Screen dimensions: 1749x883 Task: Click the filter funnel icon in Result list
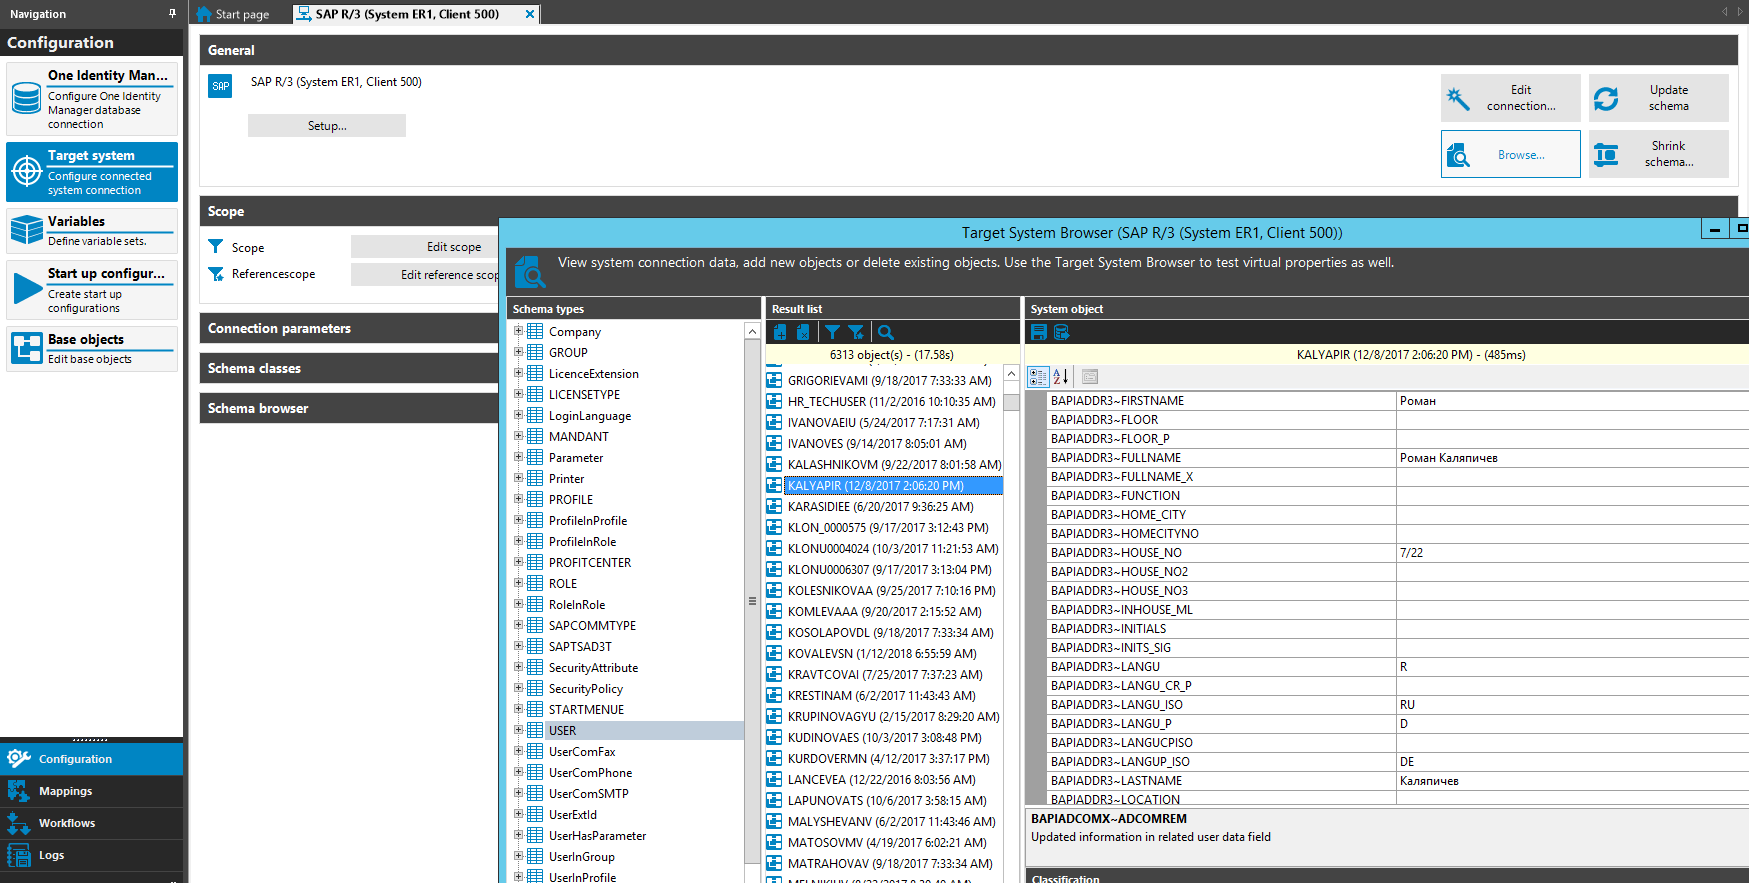click(832, 332)
